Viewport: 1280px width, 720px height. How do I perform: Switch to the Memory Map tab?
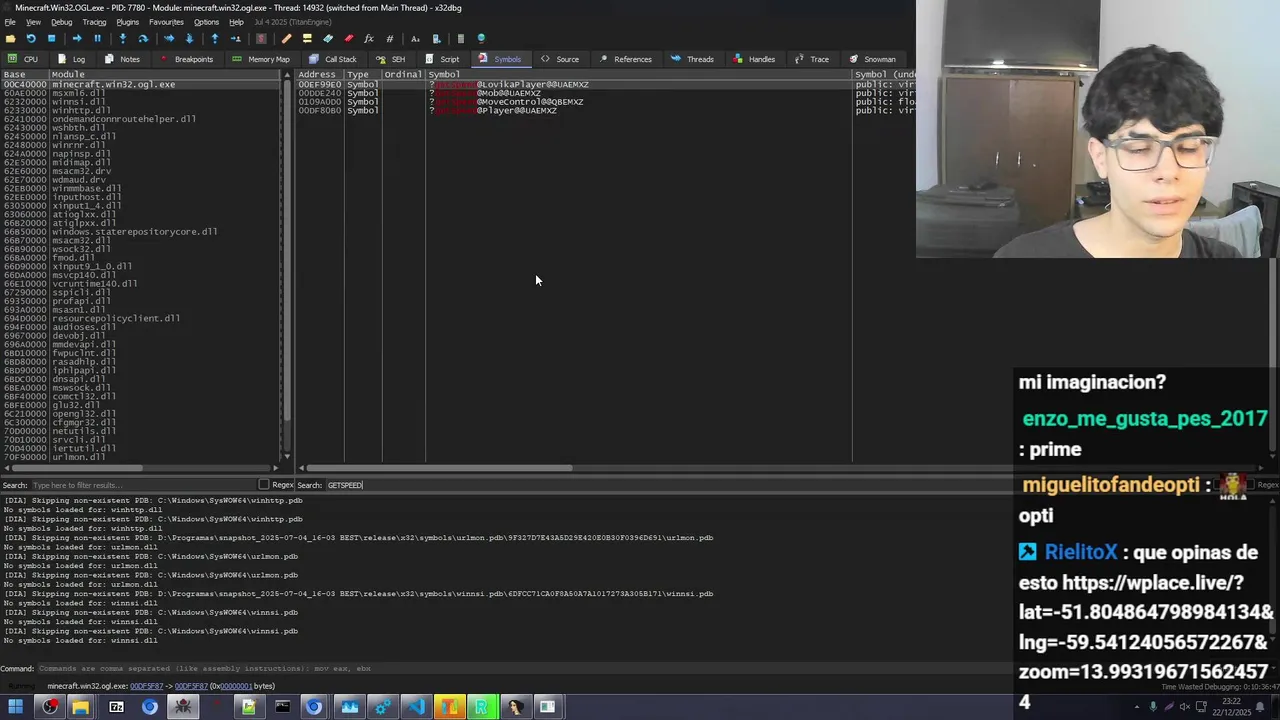261,59
